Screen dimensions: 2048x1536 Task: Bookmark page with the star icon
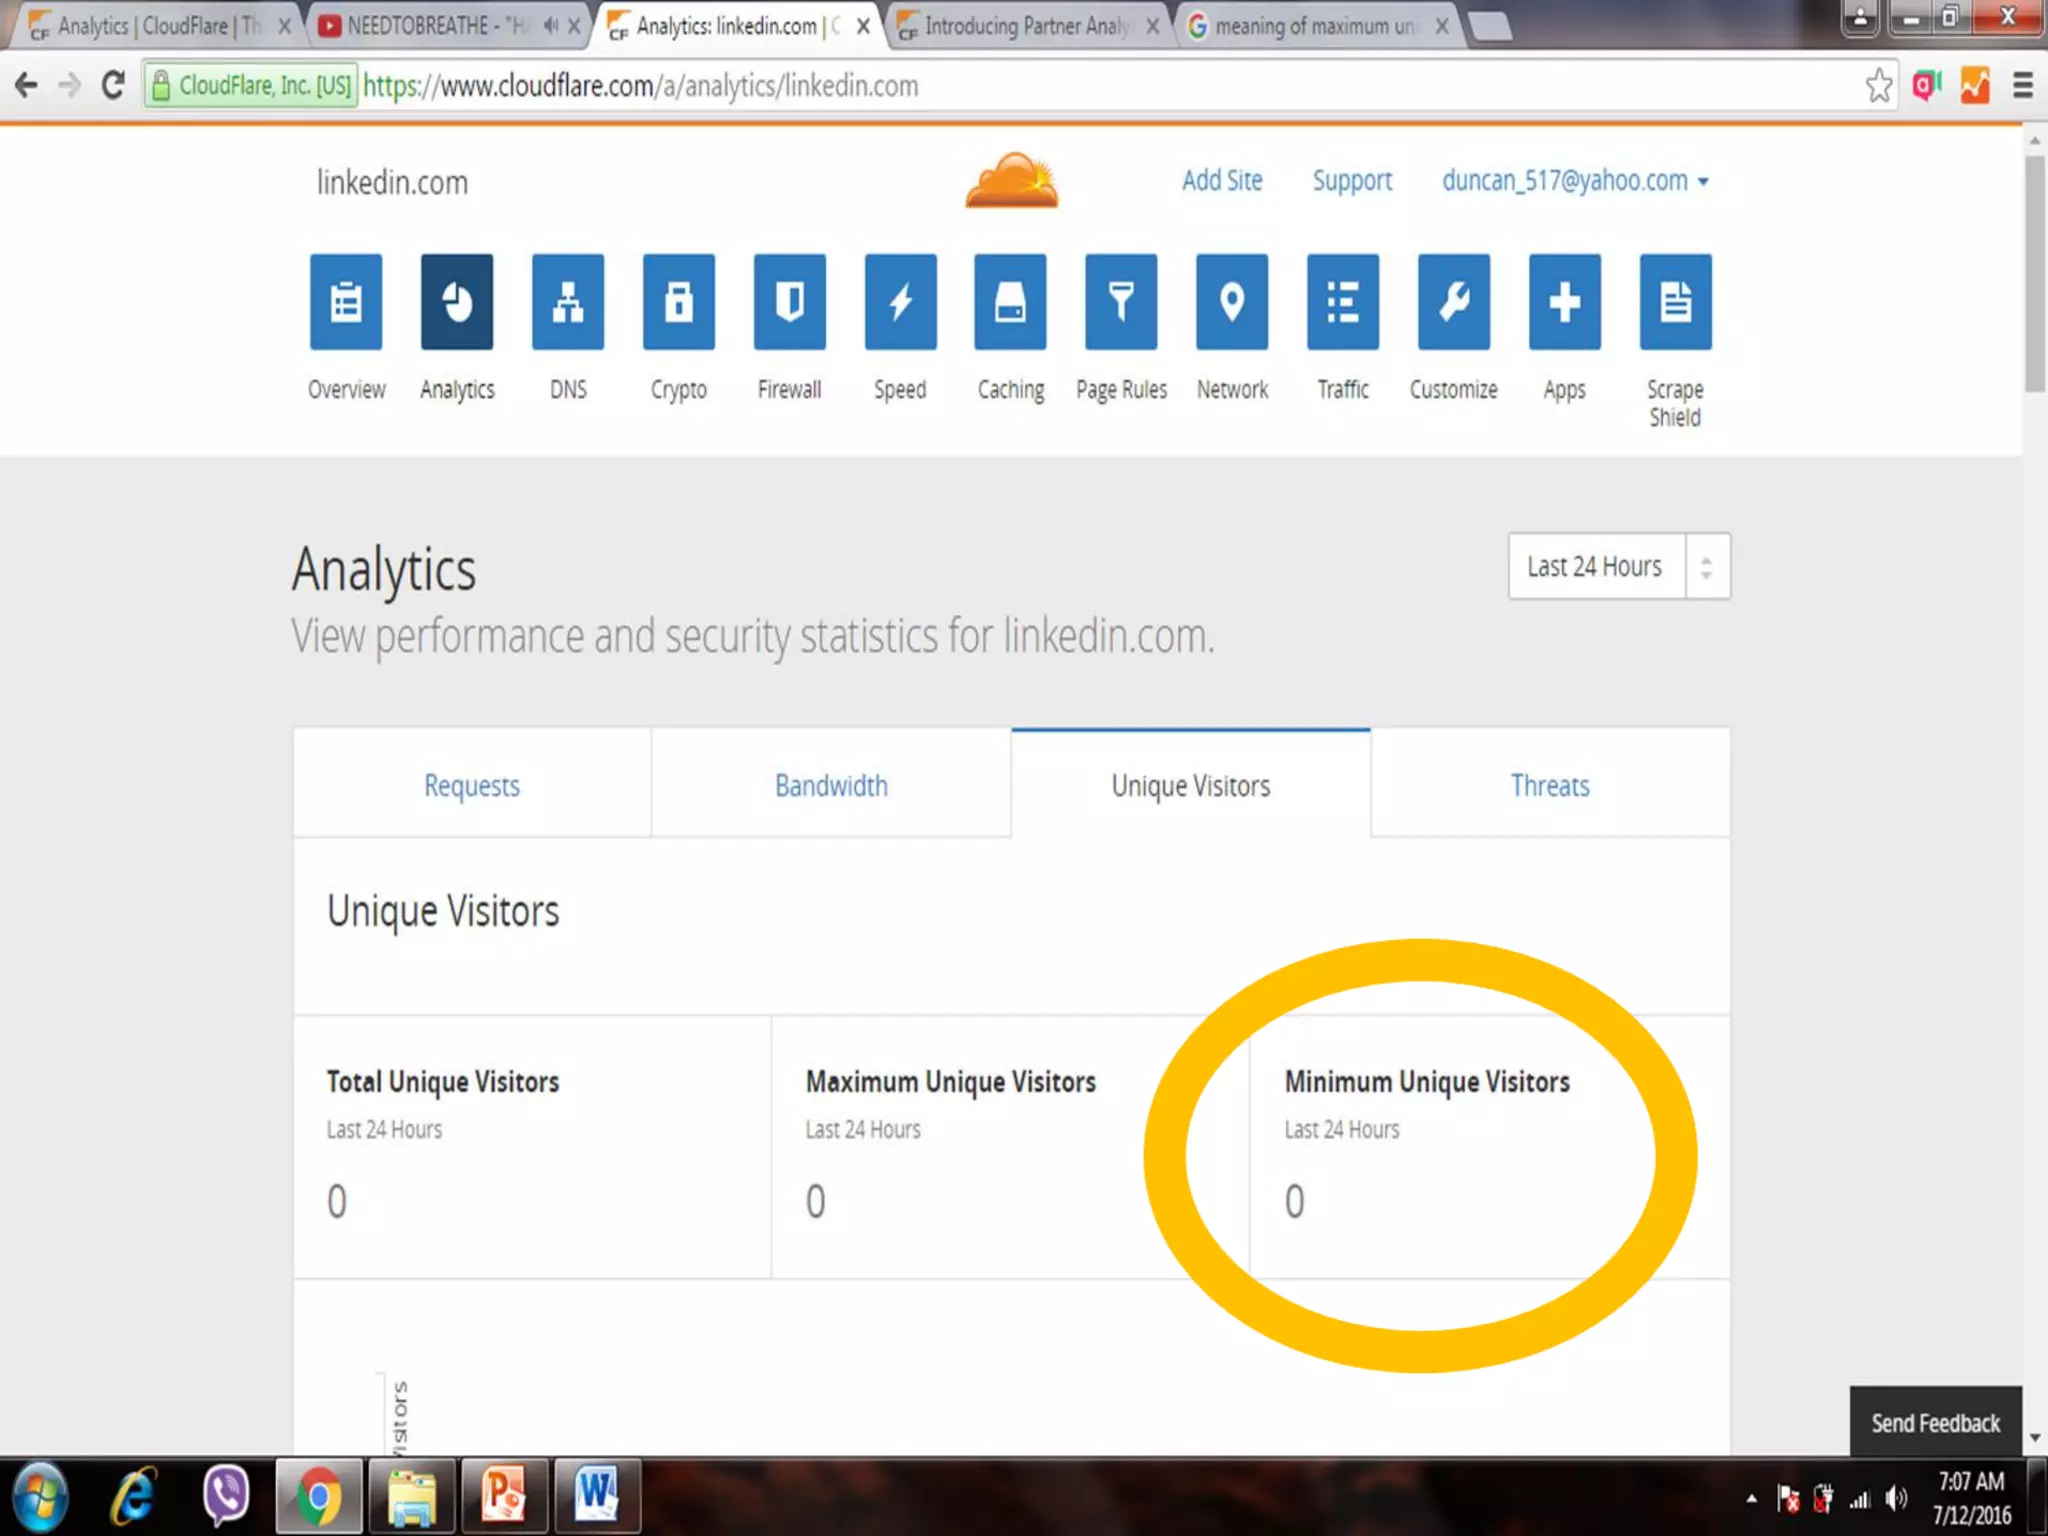(x=1878, y=86)
